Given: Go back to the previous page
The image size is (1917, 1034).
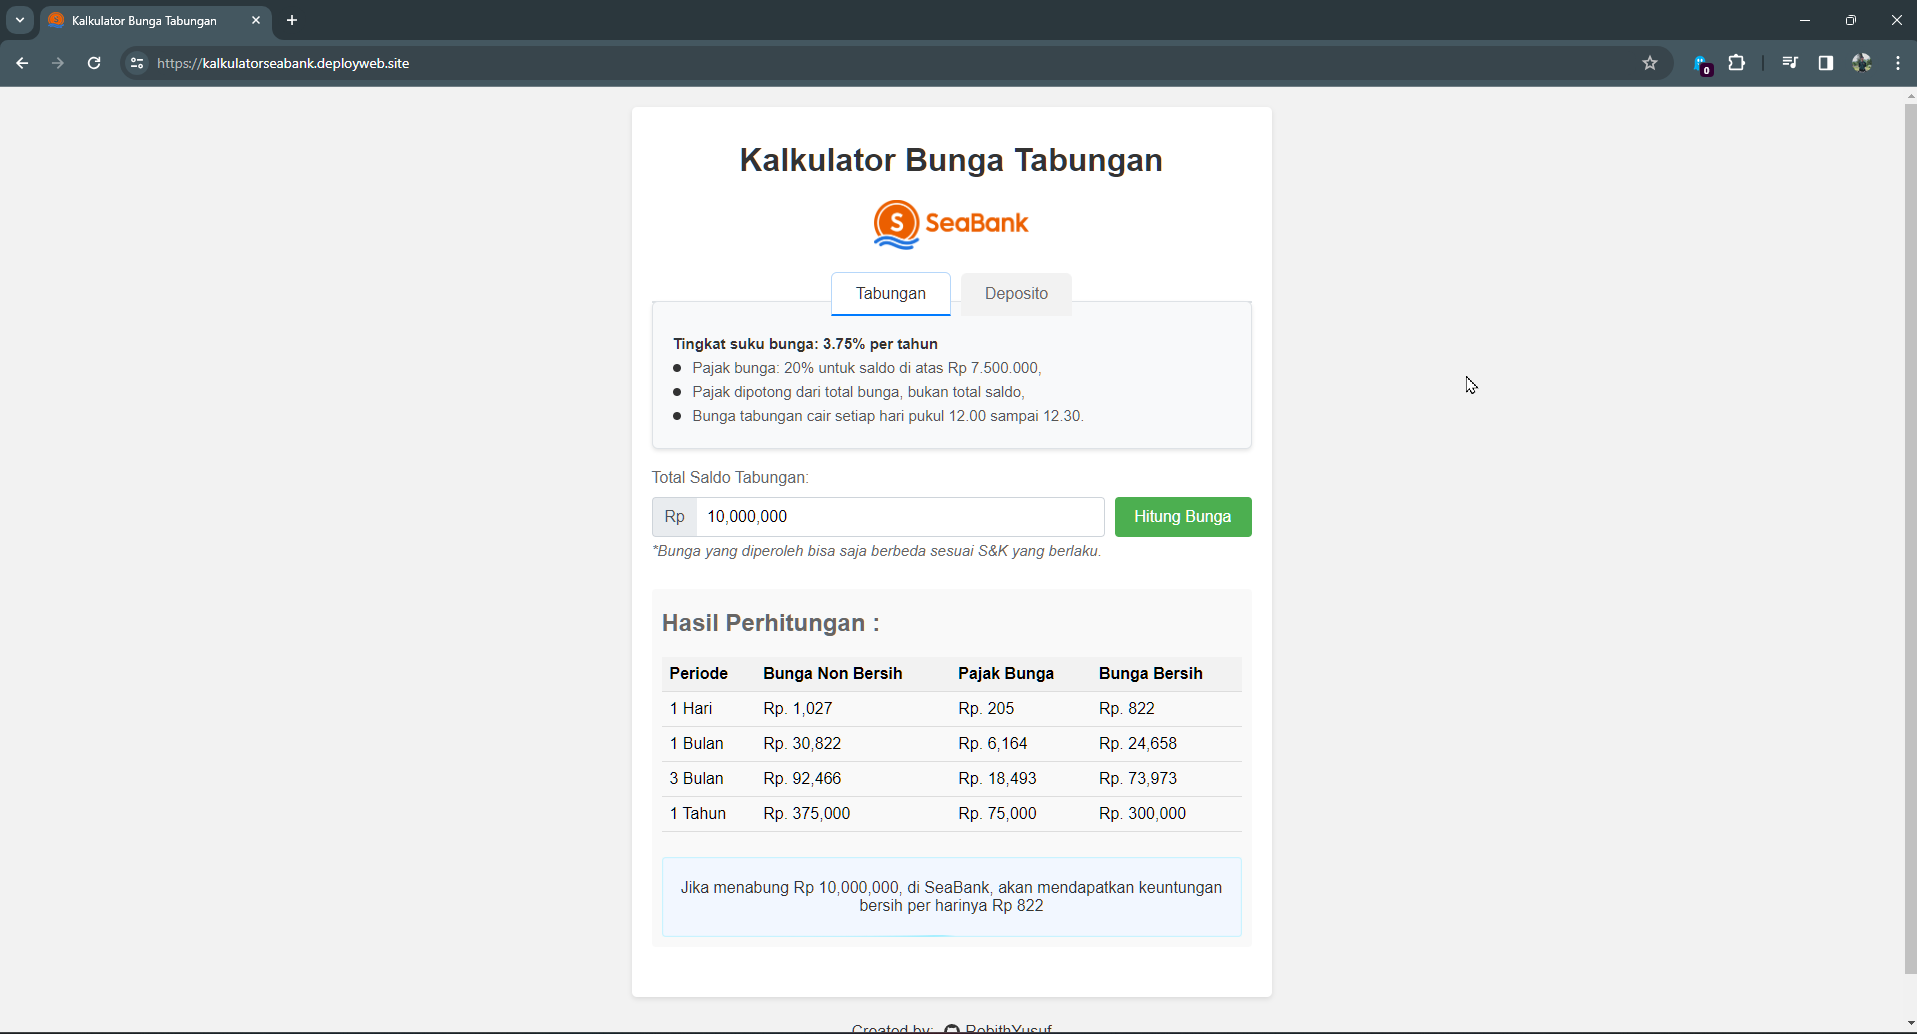Looking at the screenshot, I should [22, 63].
